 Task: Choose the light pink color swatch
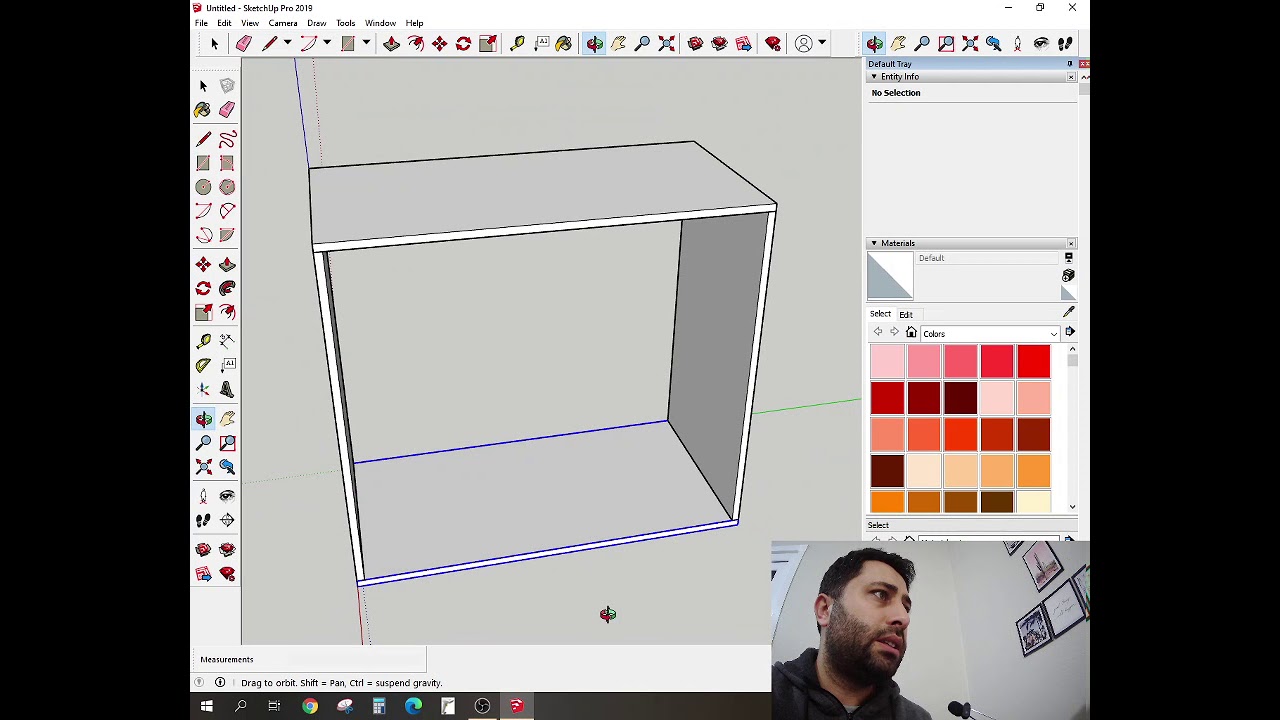click(887, 361)
